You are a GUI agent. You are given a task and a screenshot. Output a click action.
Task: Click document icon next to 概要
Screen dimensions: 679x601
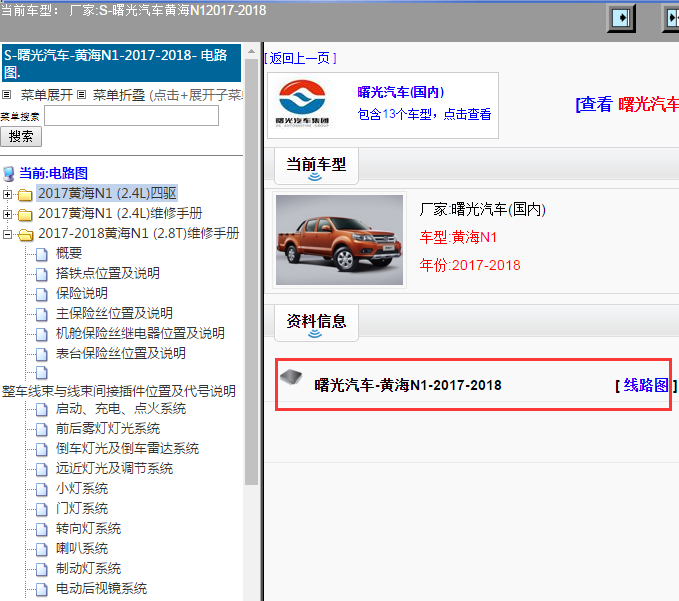[42, 255]
